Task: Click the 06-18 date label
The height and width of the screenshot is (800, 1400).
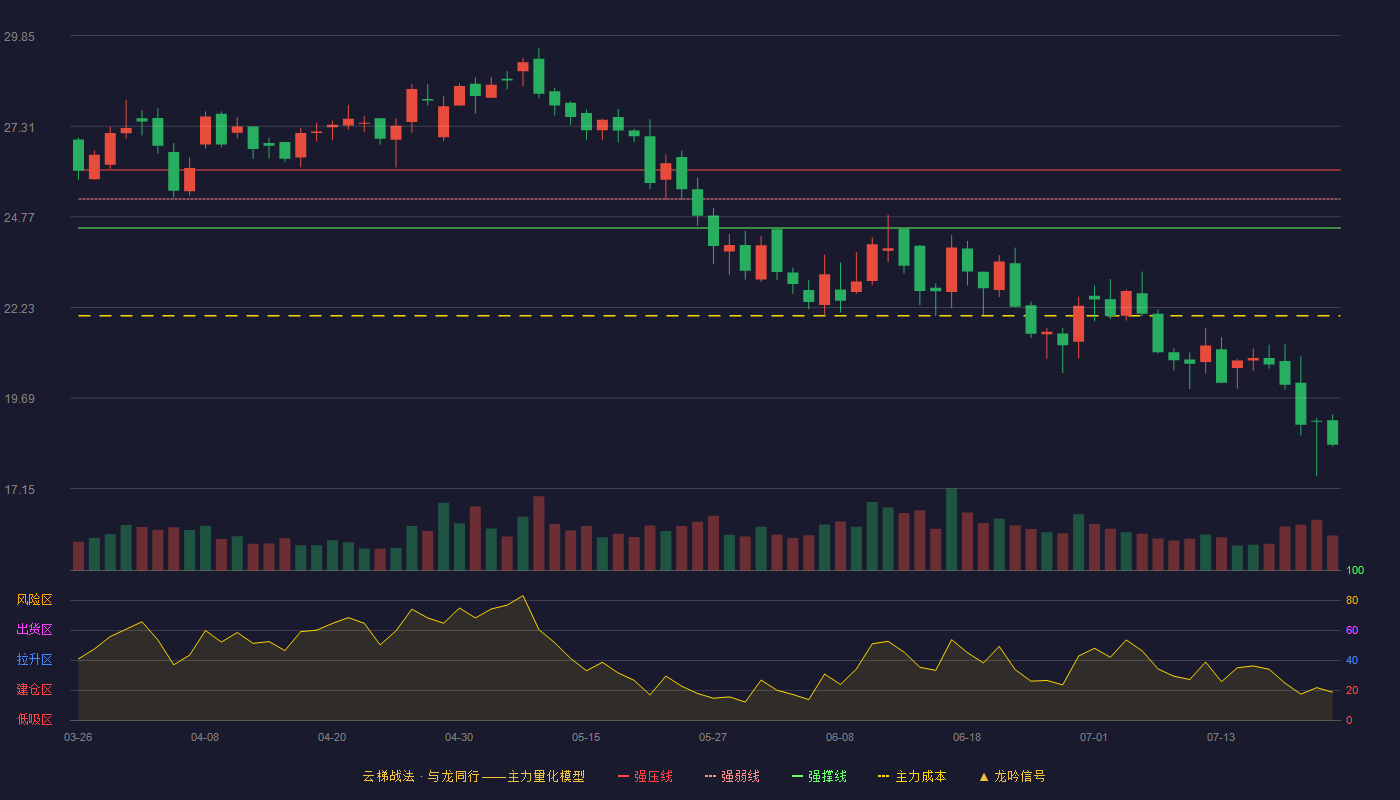Action: click(x=967, y=737)
